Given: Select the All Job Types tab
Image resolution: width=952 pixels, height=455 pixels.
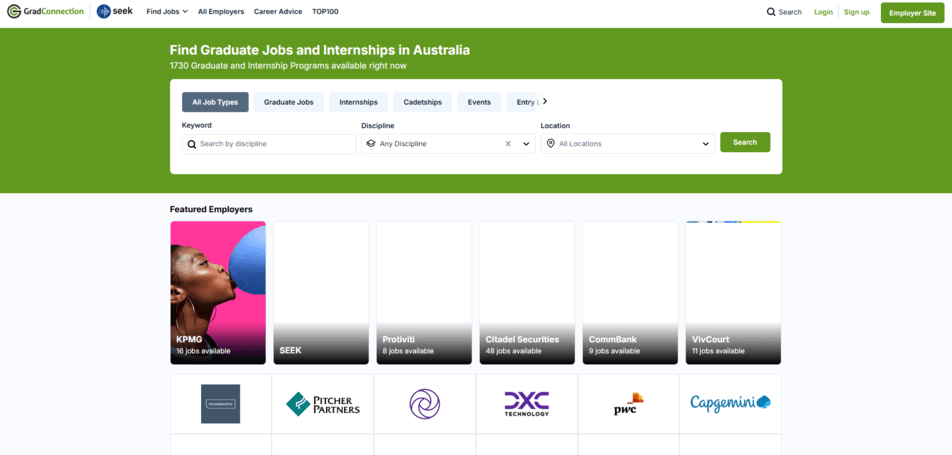Looking at the screenshot, I should (215, 102).
